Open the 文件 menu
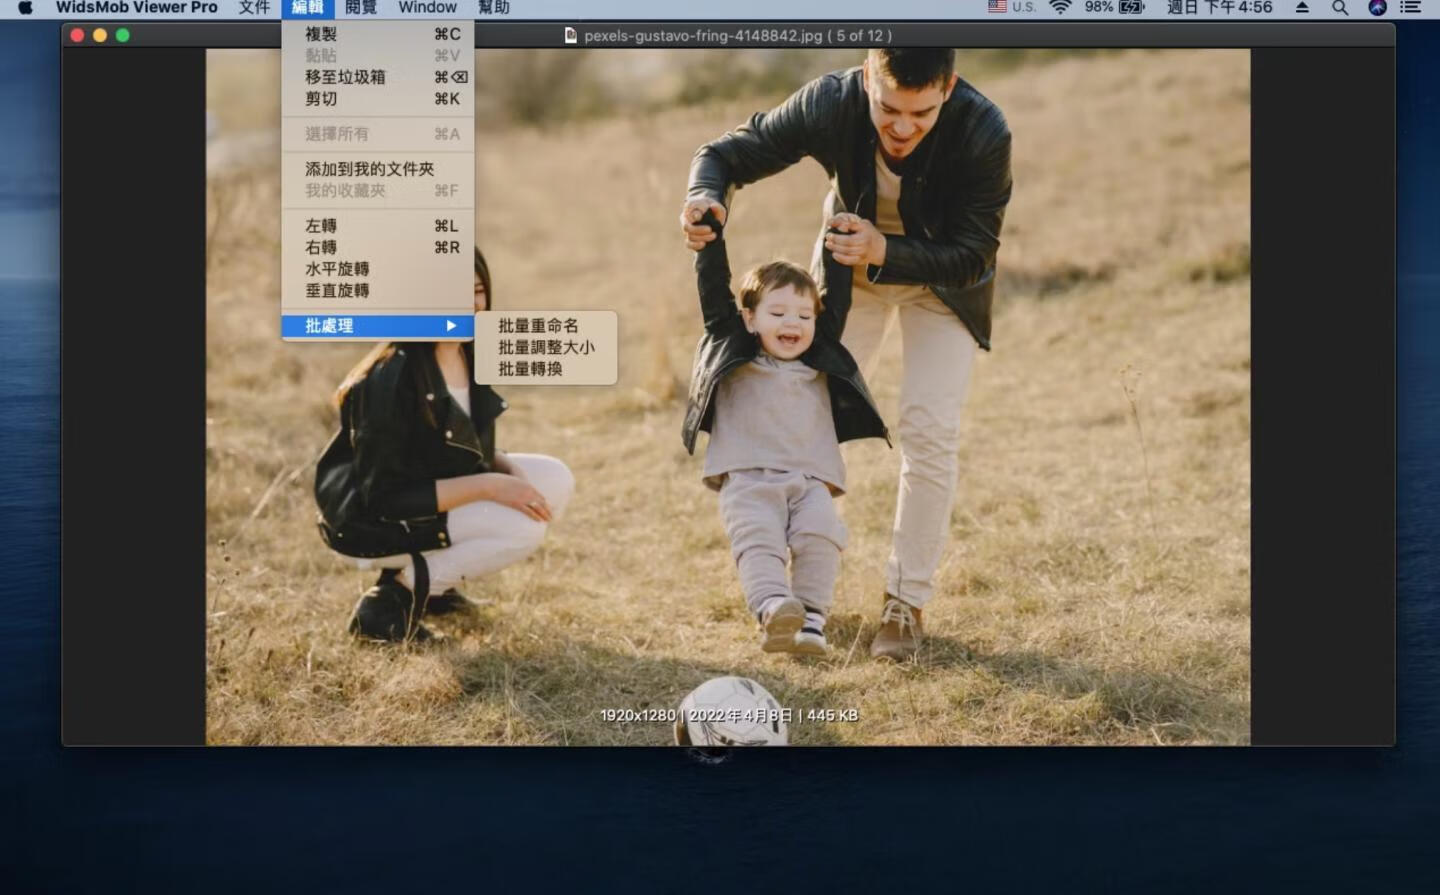The image size is (1440, 895). [254, 8]
